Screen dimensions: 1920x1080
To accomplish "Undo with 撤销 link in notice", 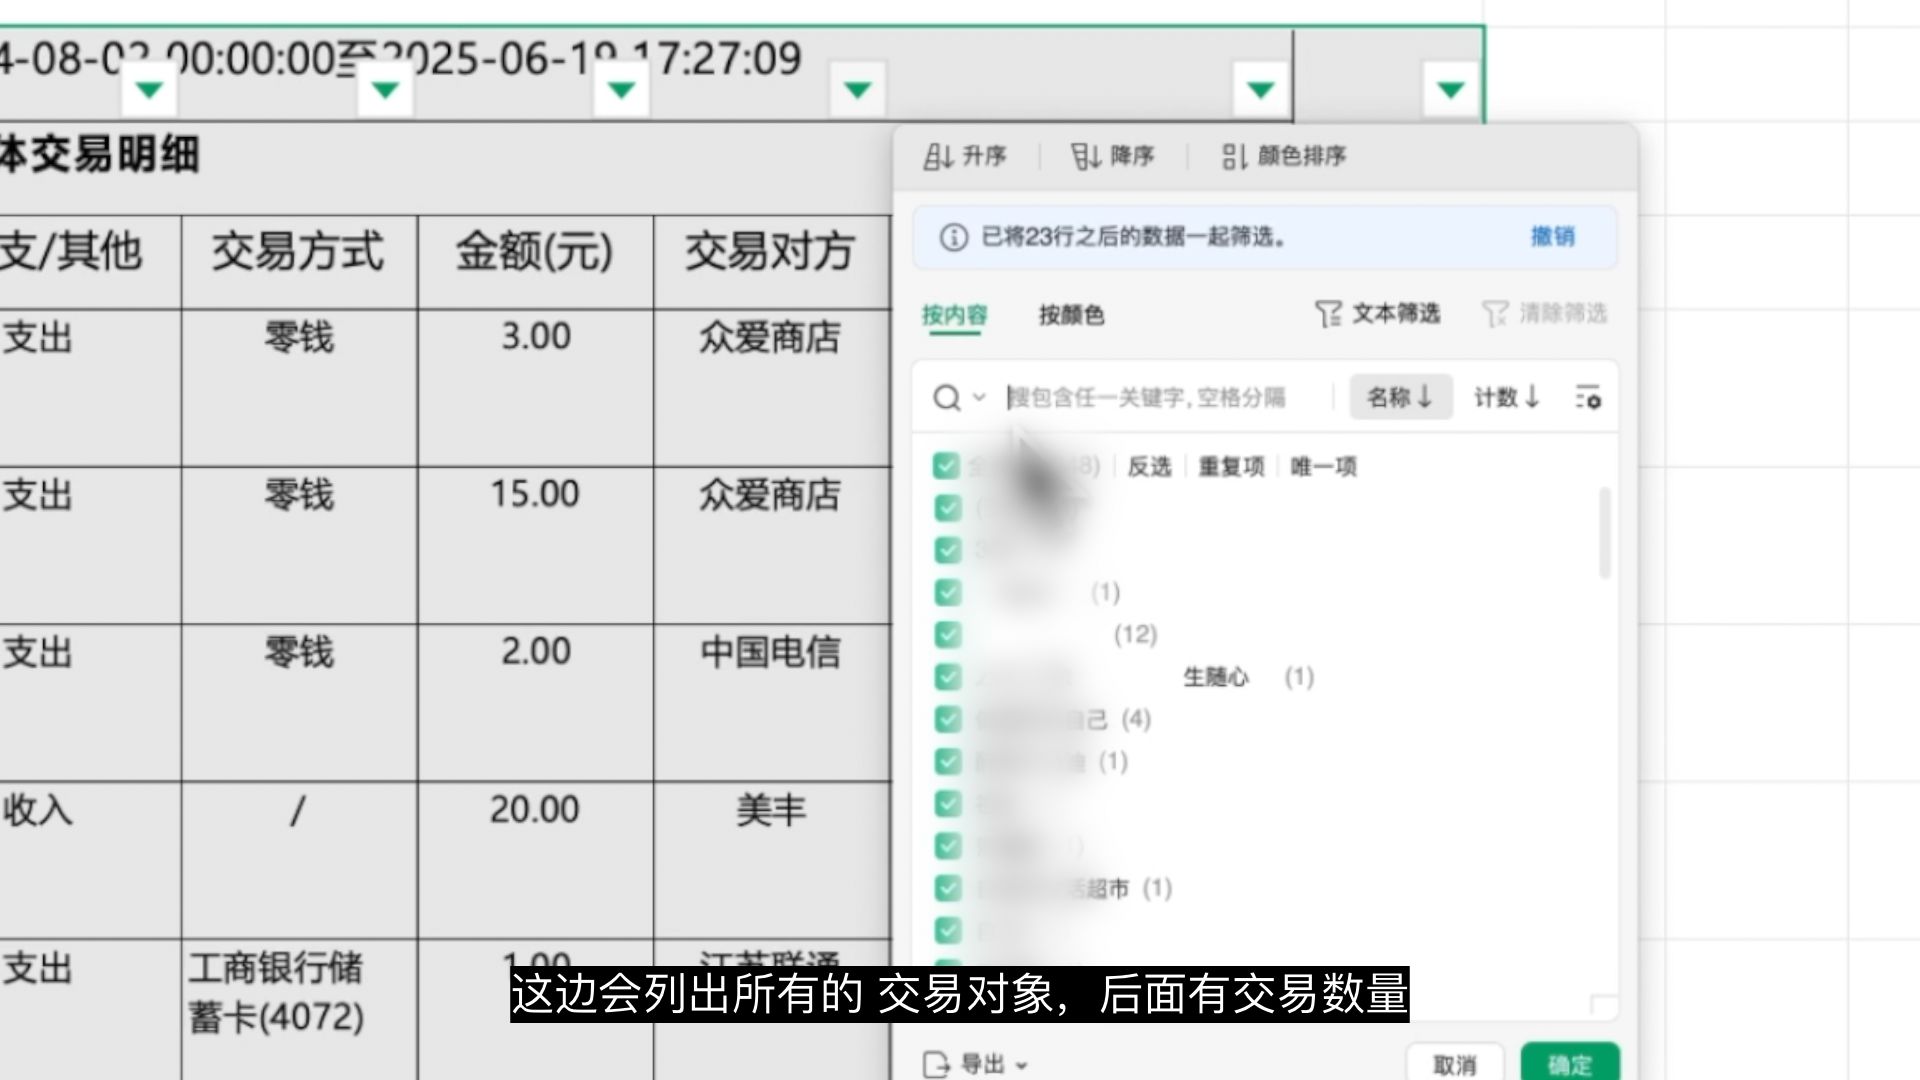I will pos(1552,237).
